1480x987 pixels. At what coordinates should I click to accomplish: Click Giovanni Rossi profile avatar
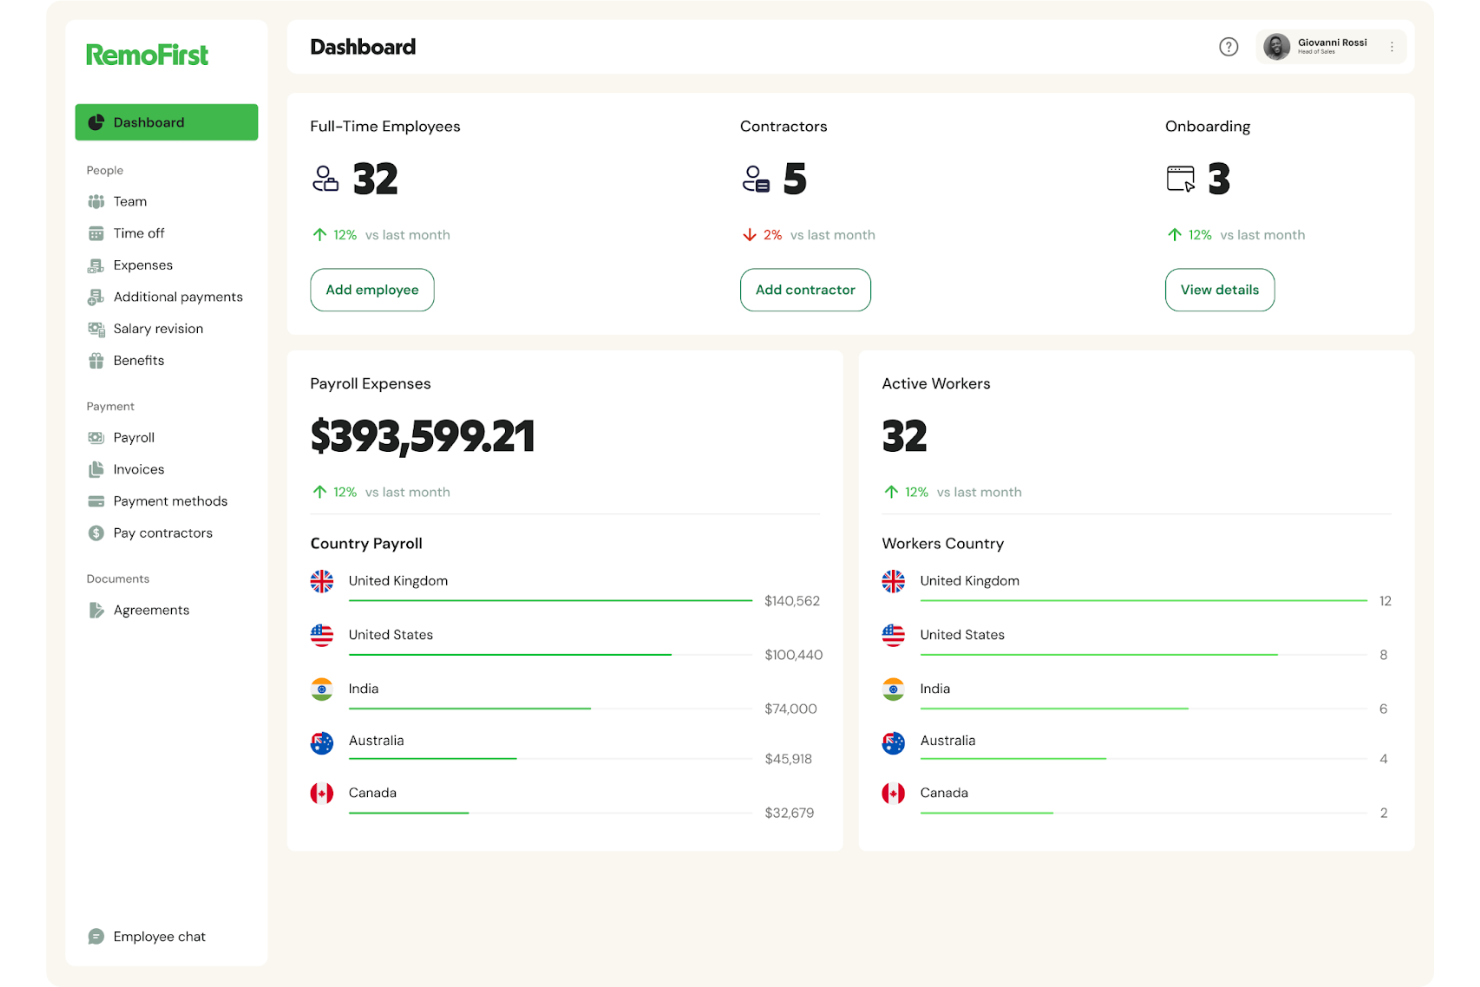[x=1276, y=46]
